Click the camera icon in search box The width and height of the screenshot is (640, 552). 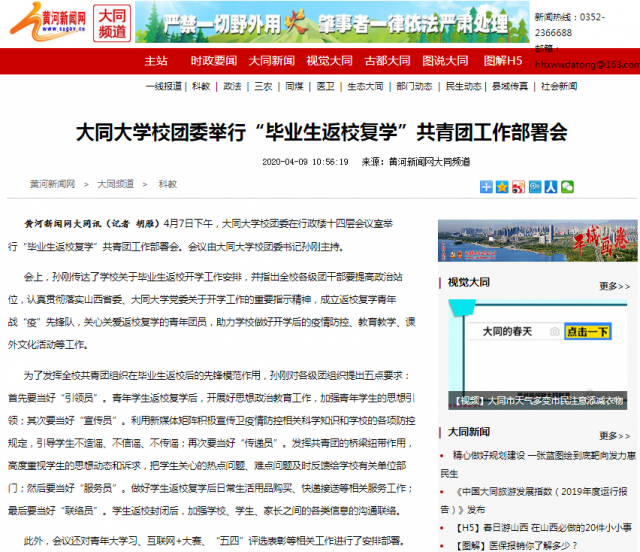click(x=554, y=332)
